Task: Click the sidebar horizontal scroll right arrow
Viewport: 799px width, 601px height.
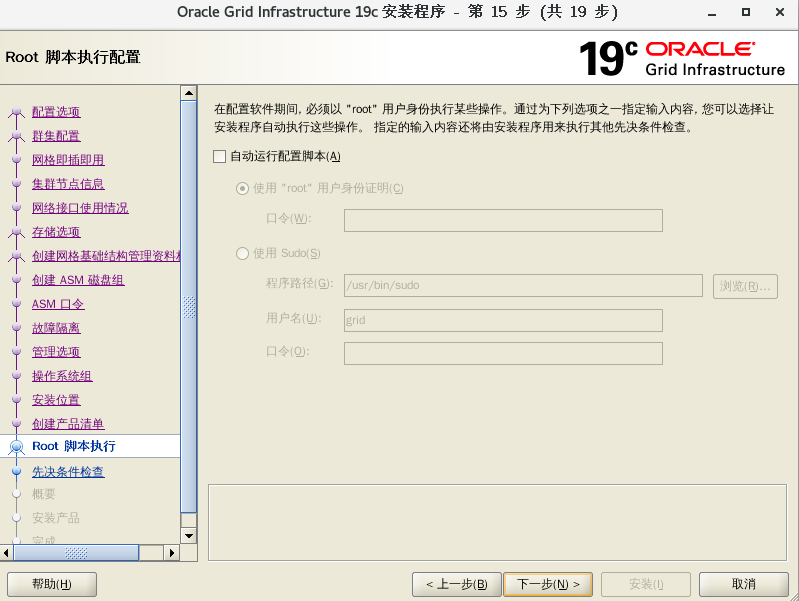Action: (171, 553)
